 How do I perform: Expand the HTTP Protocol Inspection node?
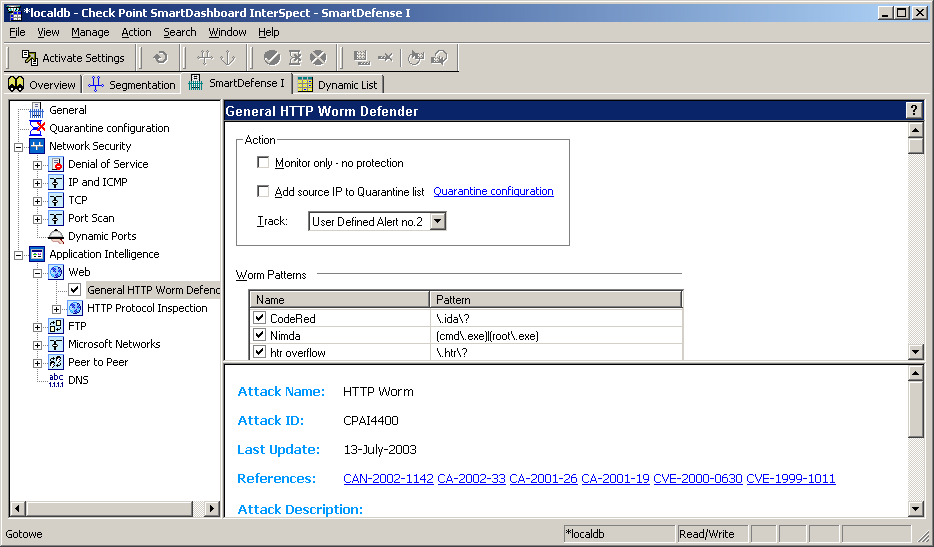pyautogui.click(x=57, y=309)
